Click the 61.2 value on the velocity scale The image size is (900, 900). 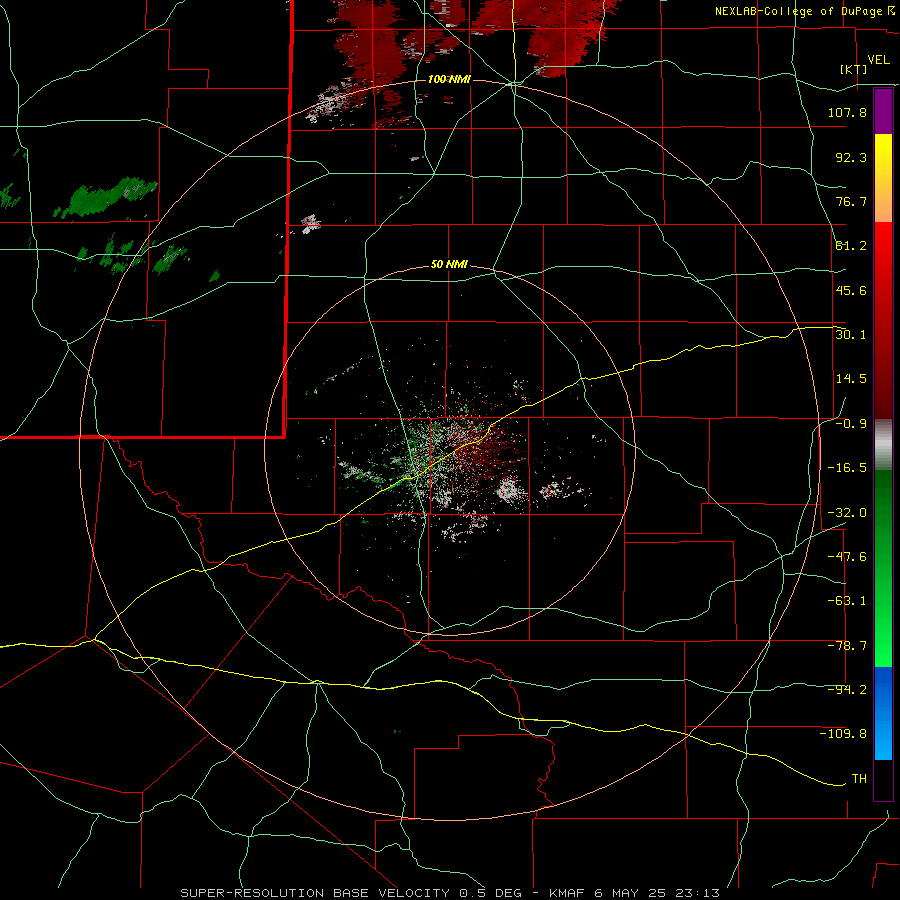pos(851,246)
